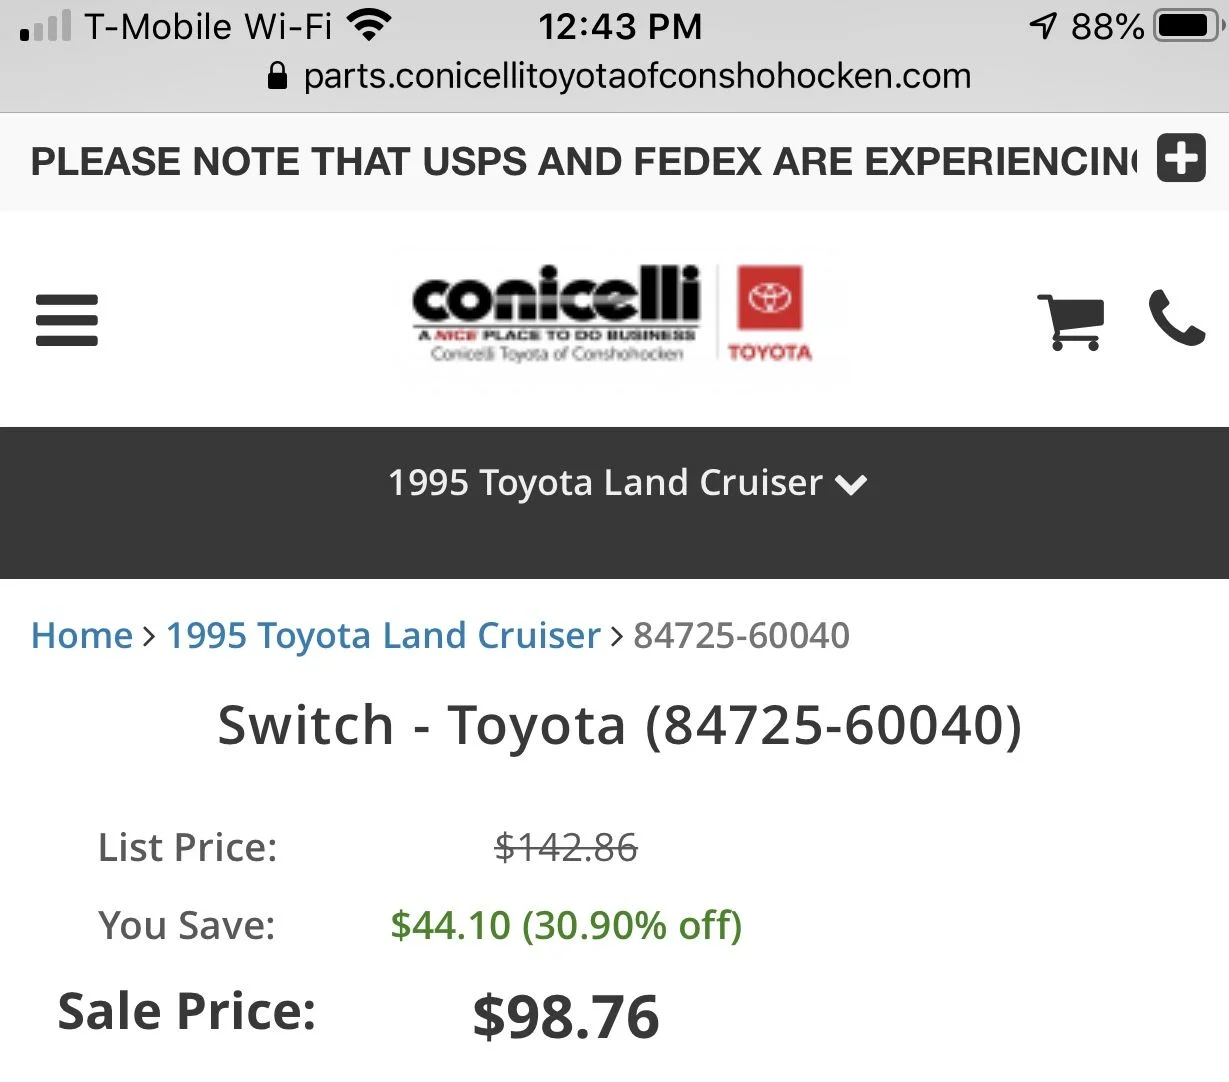Open 1995 Toyota Land Cruiser breadcrumb link
This screenshot has width=1229, height=1082.
(x=383, y=635)
